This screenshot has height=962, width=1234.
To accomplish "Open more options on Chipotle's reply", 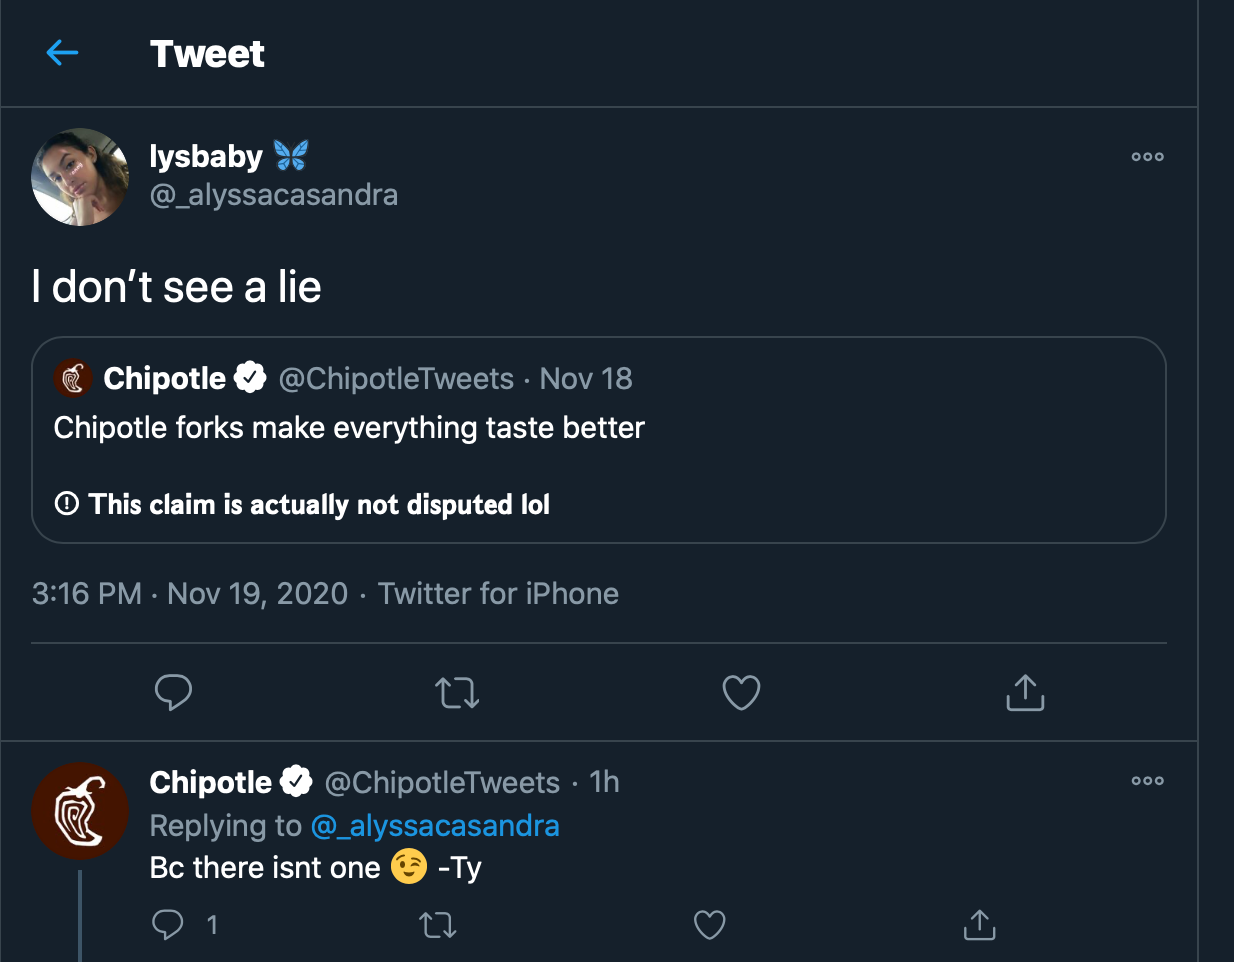I will pyautogui.click(x=1147, y=781).
